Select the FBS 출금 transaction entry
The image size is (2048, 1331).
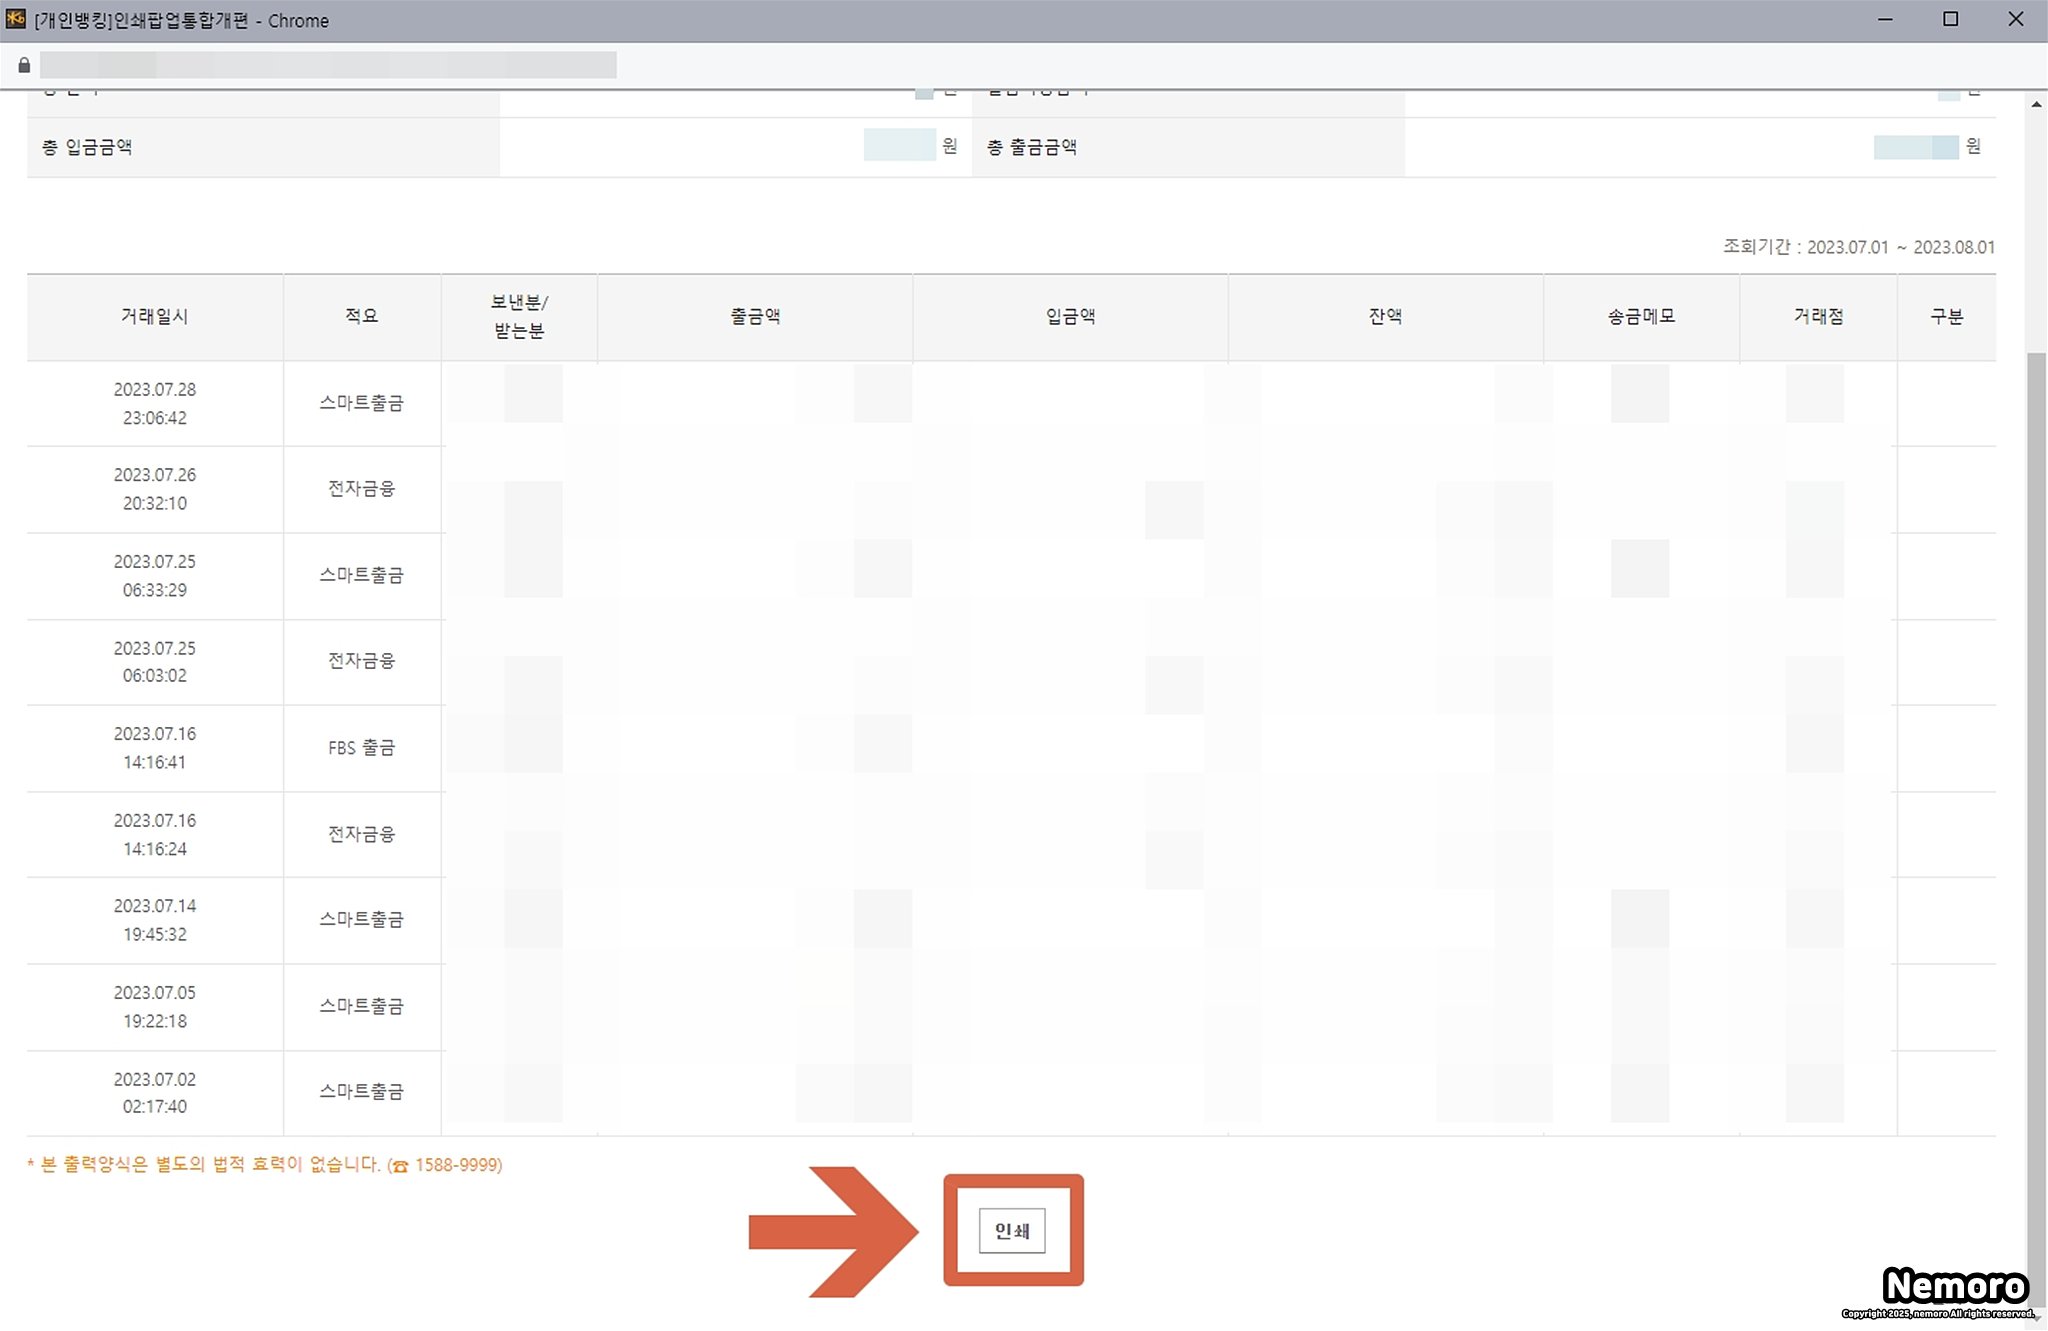click(x=361, y=748)
